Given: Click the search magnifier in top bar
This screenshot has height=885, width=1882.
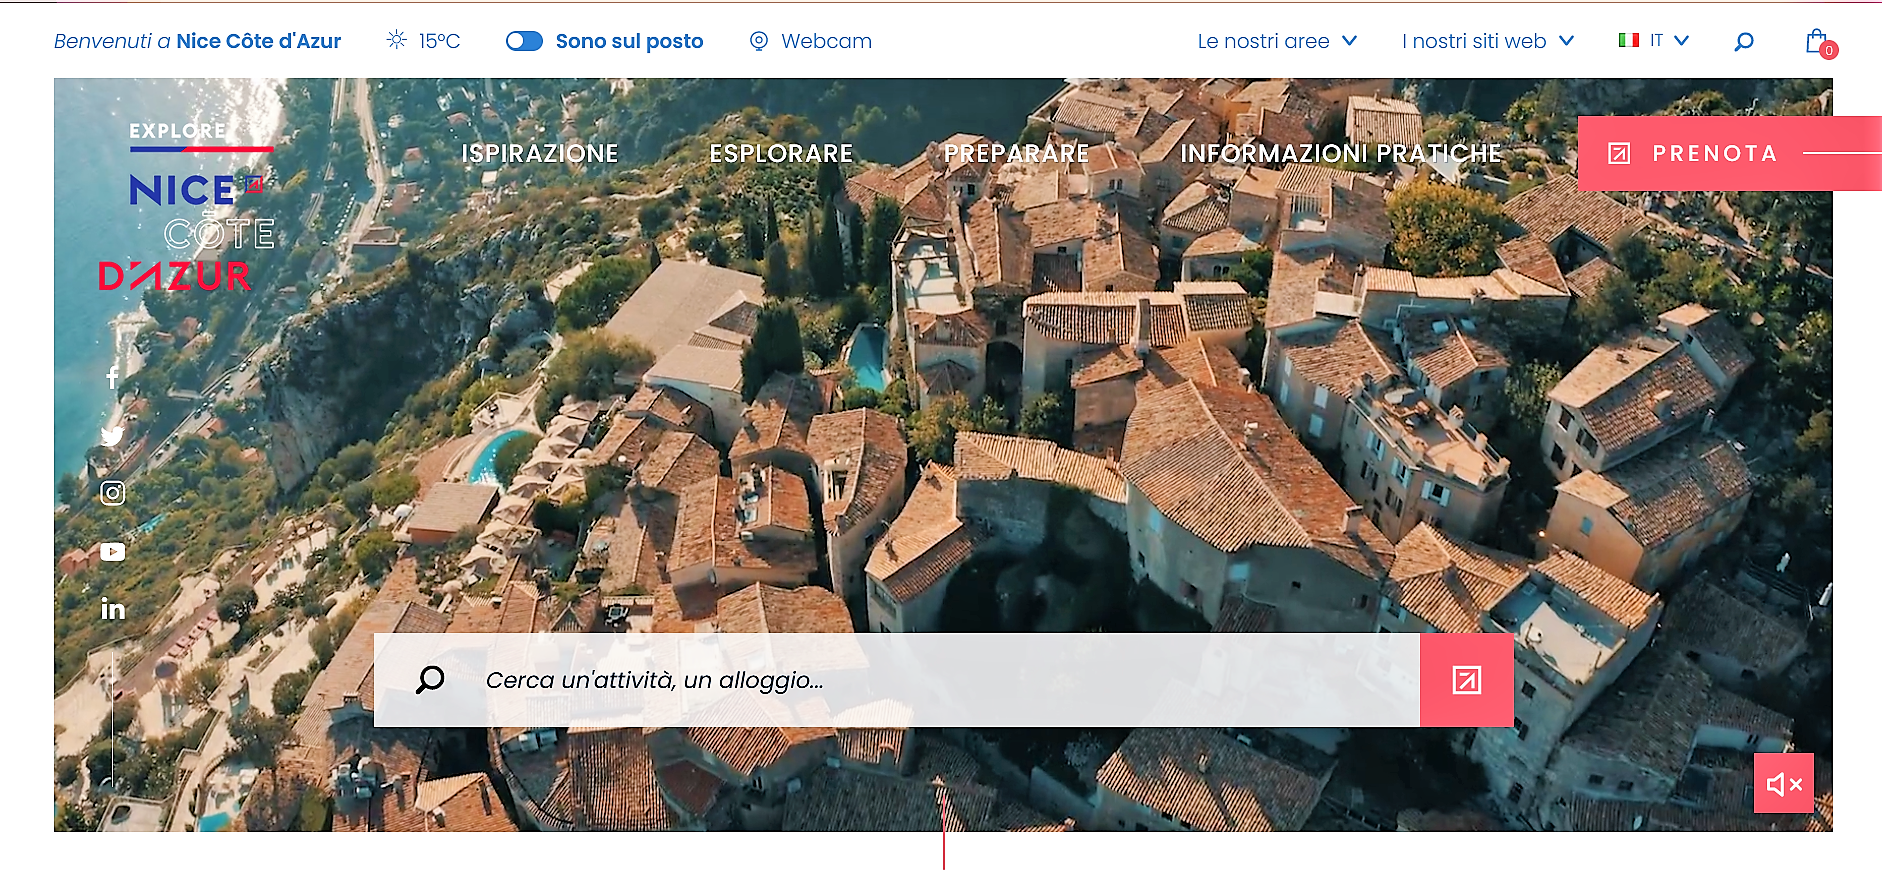Looking at the screenshot, I should (1744, 42).
